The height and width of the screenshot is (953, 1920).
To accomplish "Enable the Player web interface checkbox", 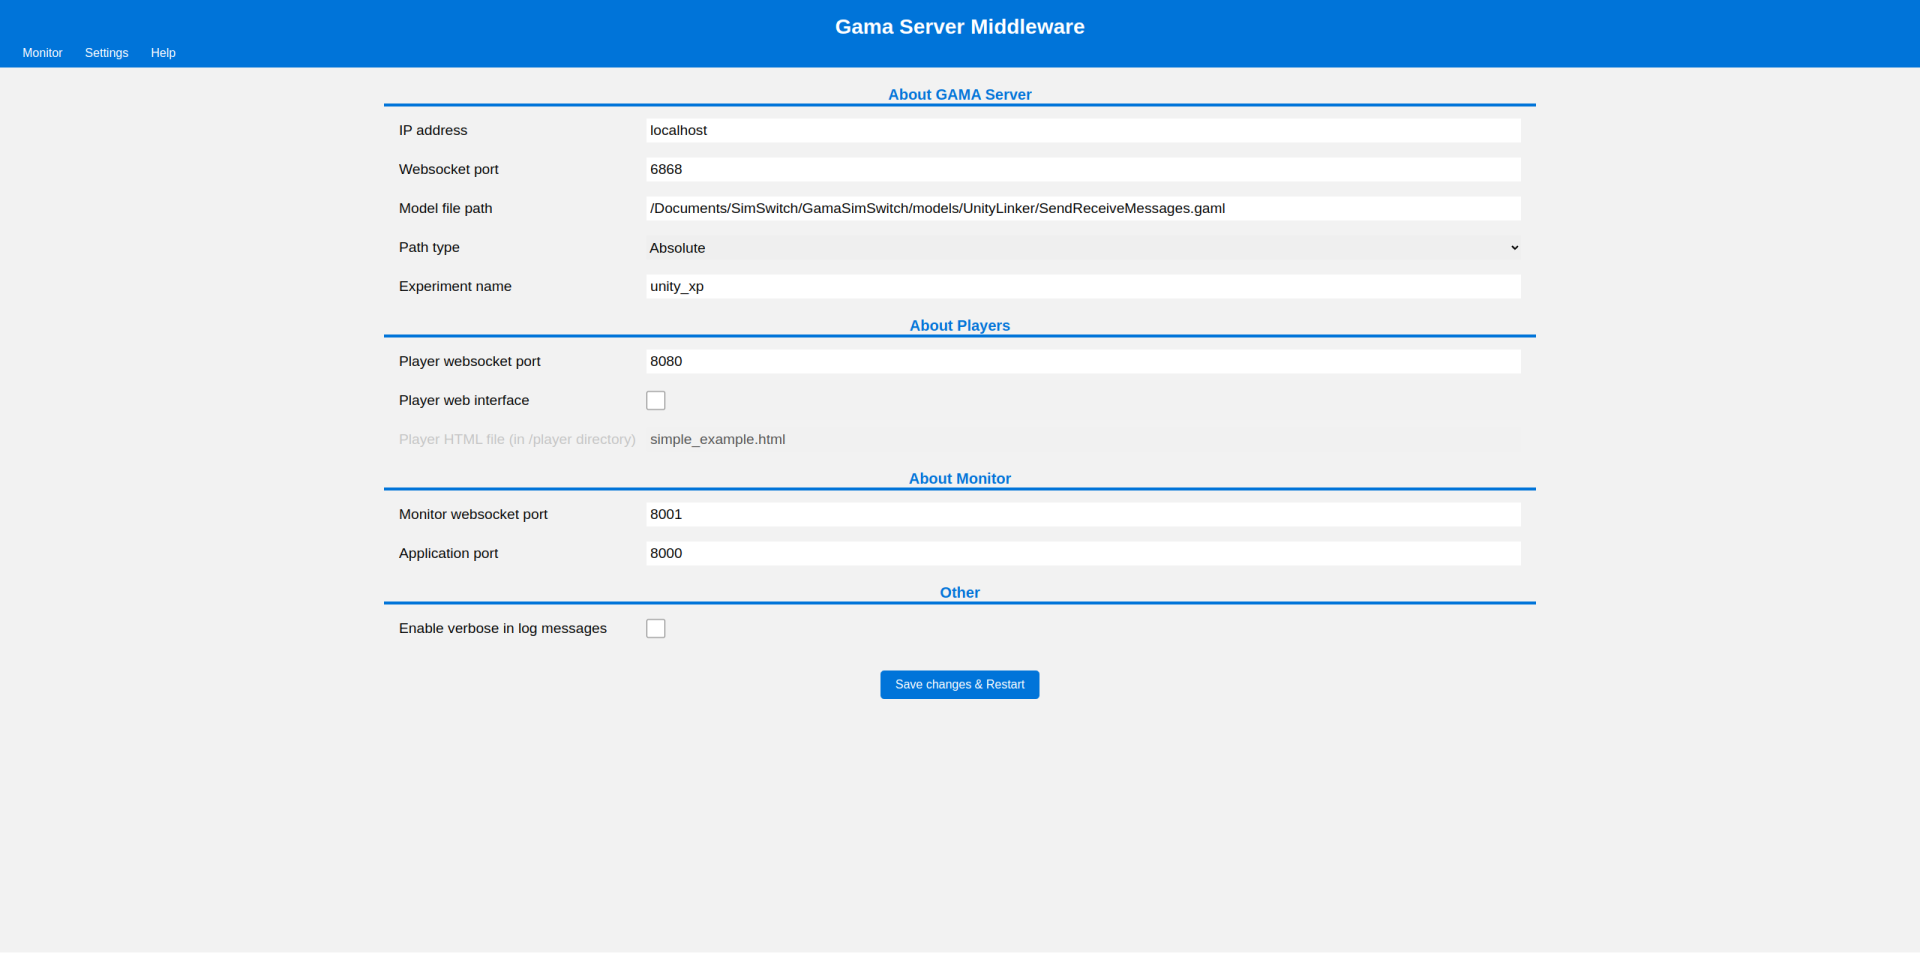I will point(656,400).
